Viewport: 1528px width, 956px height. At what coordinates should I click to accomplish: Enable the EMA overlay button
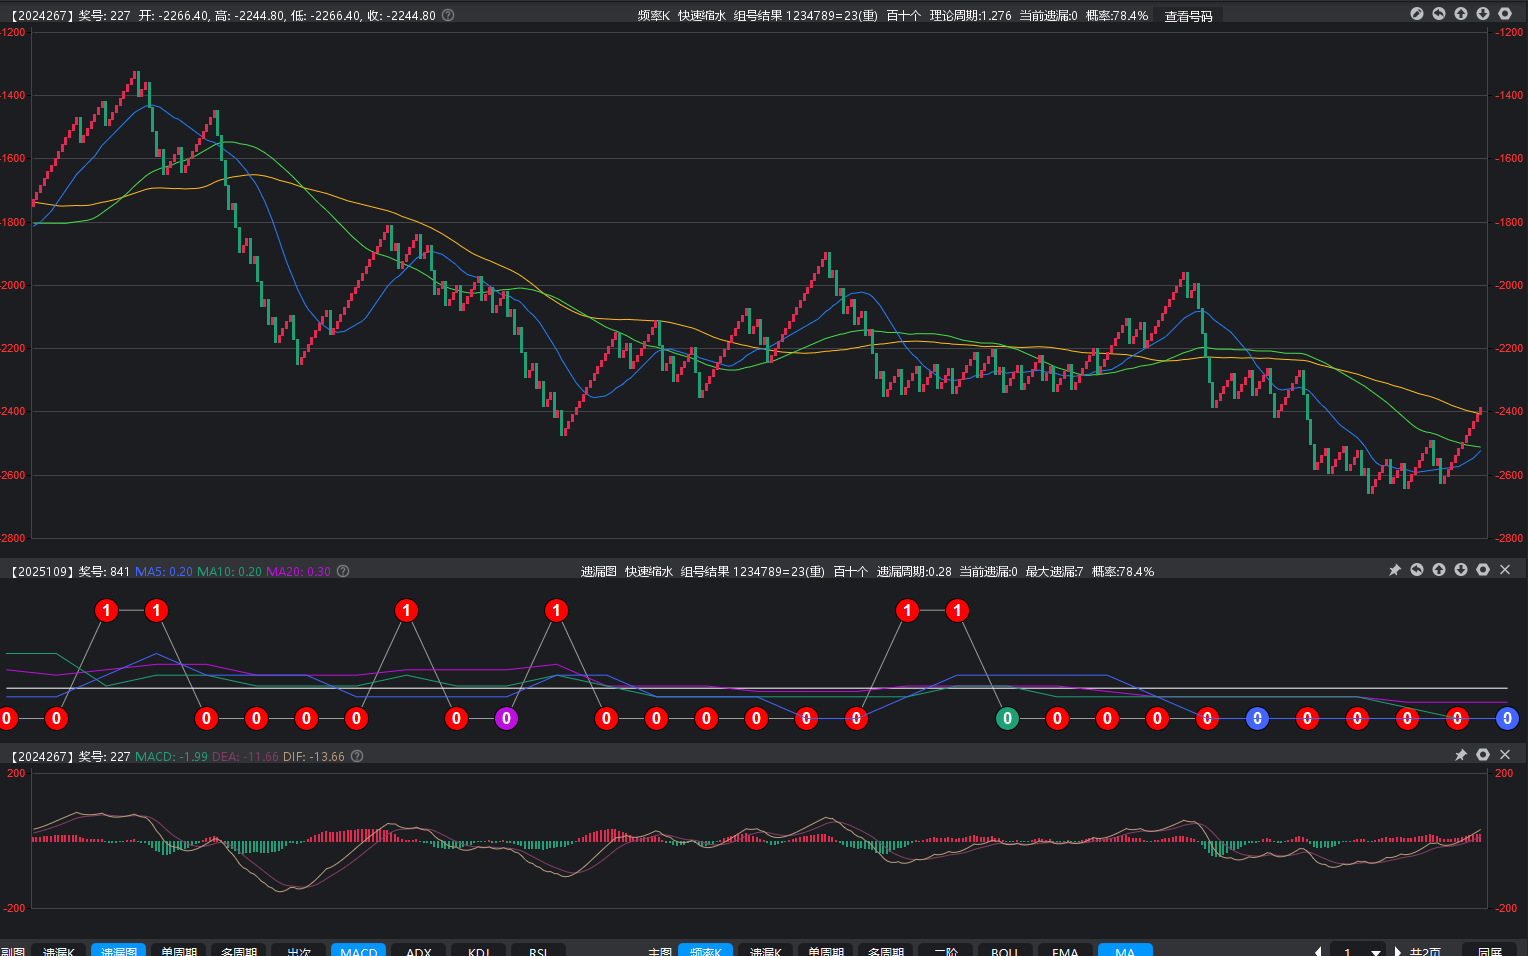pyautogui.click(x=1065, y=950)
